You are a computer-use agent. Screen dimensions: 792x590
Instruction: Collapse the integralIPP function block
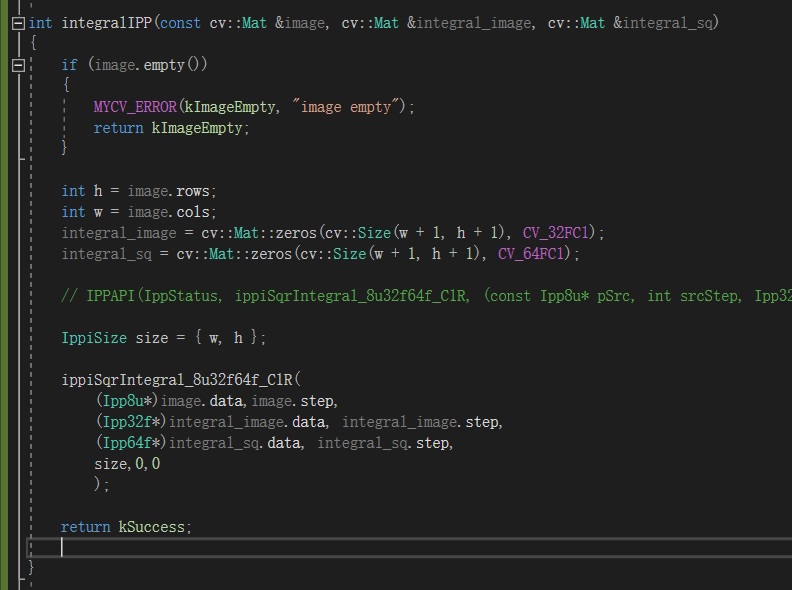point(18,23)
